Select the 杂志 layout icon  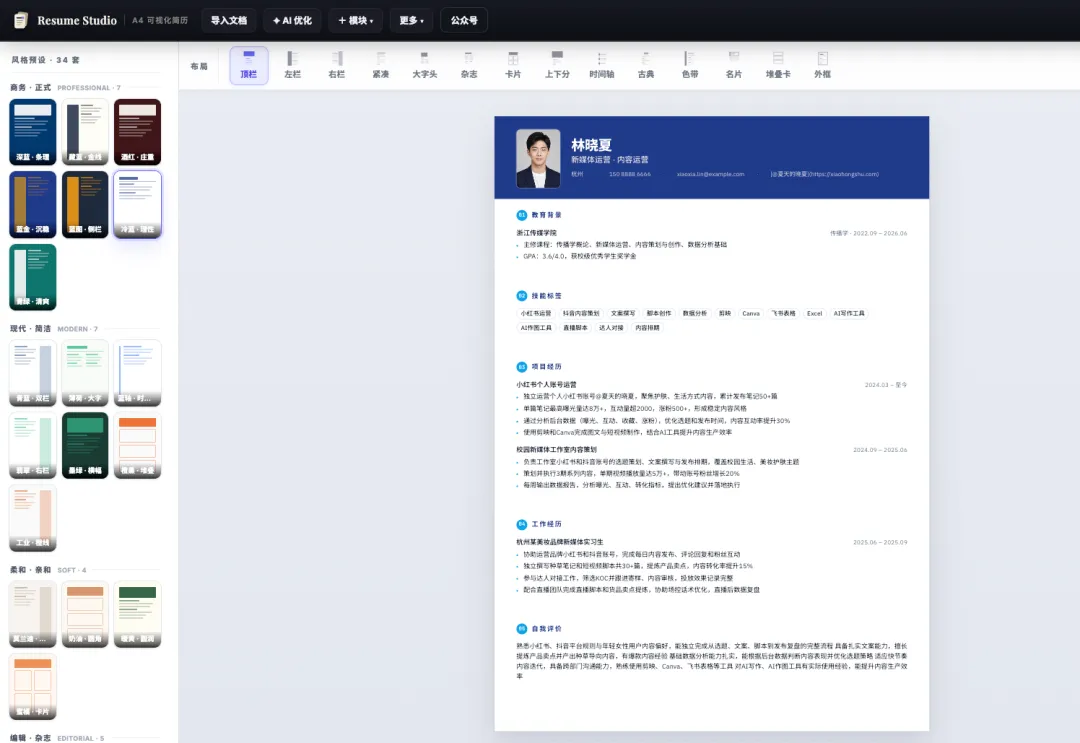coord(469,66)
